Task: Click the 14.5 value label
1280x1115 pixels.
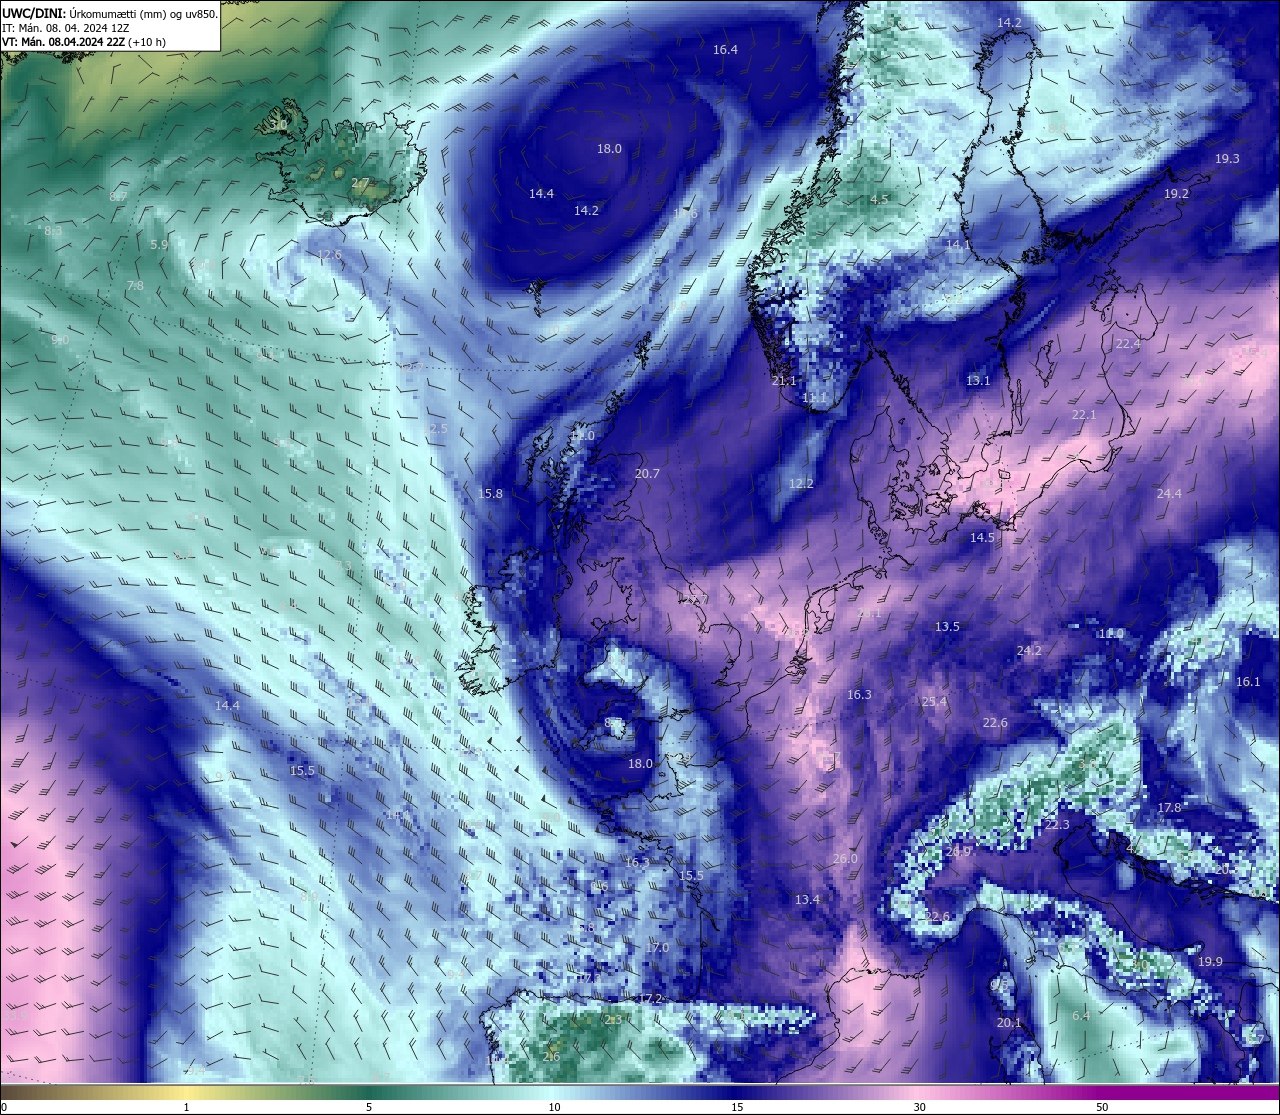Action: point(982,537)
